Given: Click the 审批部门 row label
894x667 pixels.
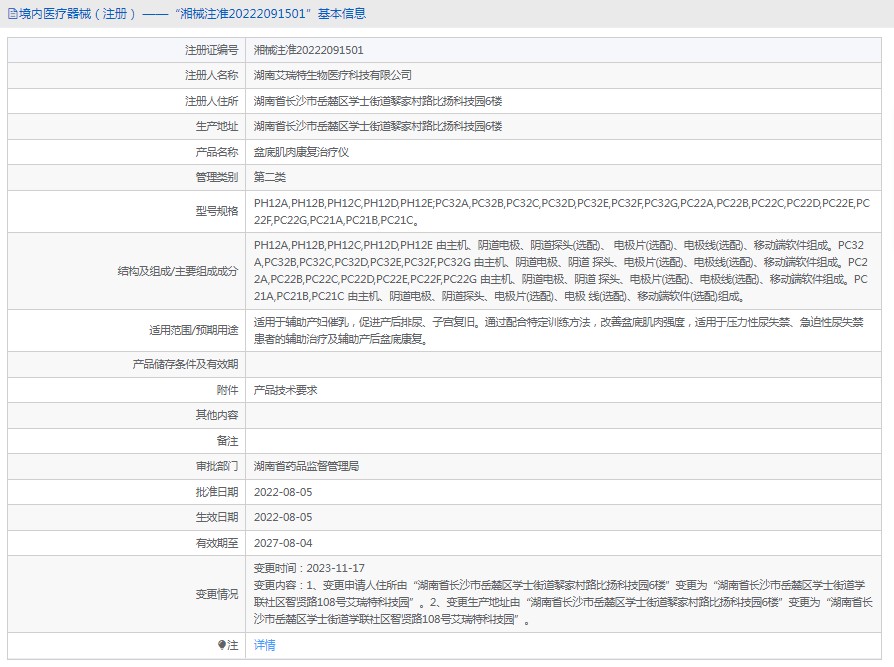Looking at the screenshot, I should pyautogui.click(x=217, y=466).
